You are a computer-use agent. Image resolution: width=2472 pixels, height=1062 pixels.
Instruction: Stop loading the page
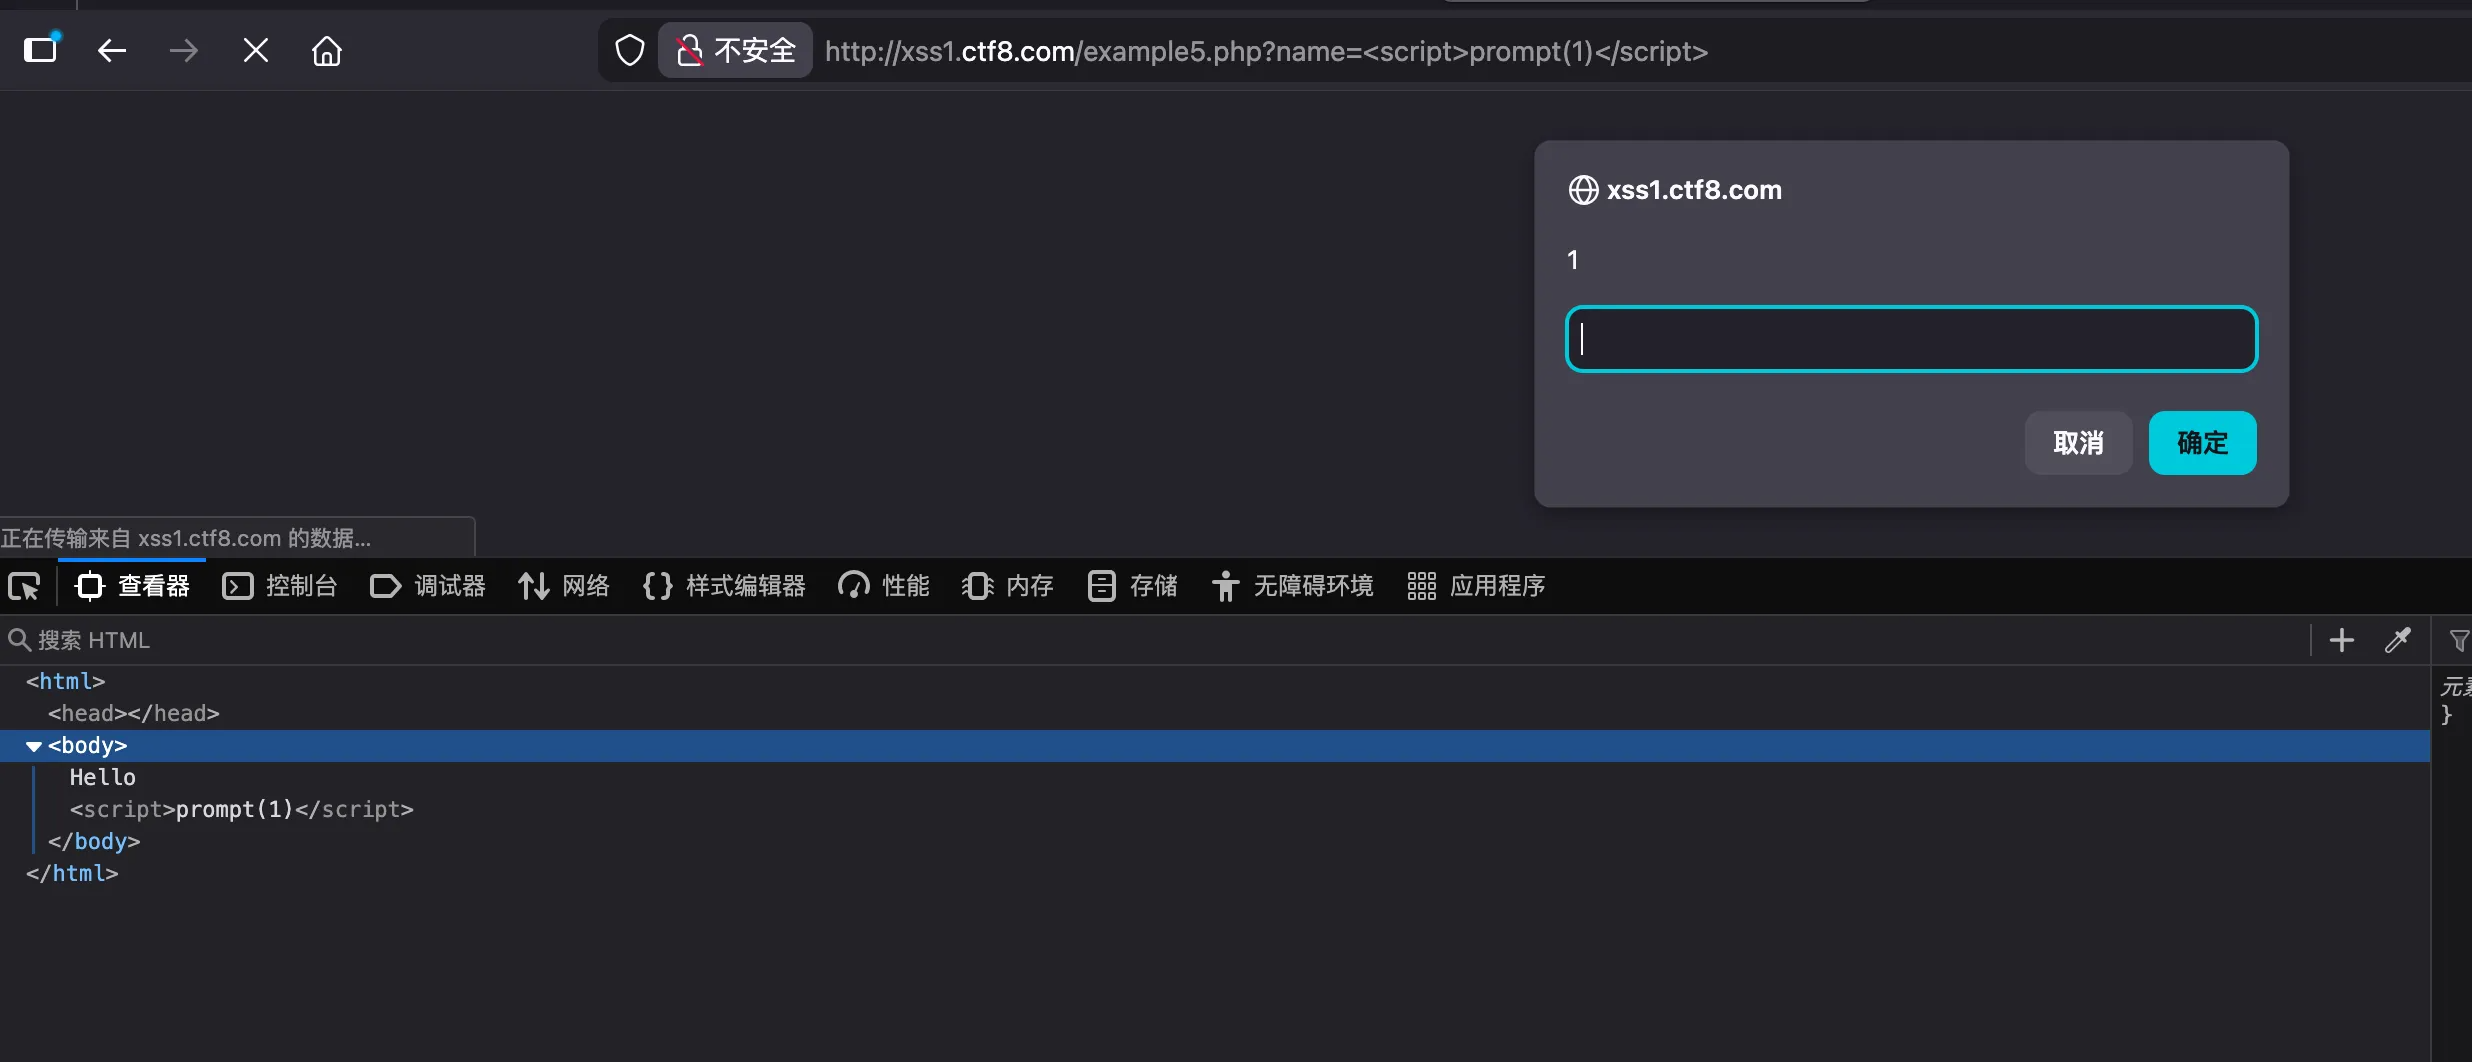coord(256,50)
